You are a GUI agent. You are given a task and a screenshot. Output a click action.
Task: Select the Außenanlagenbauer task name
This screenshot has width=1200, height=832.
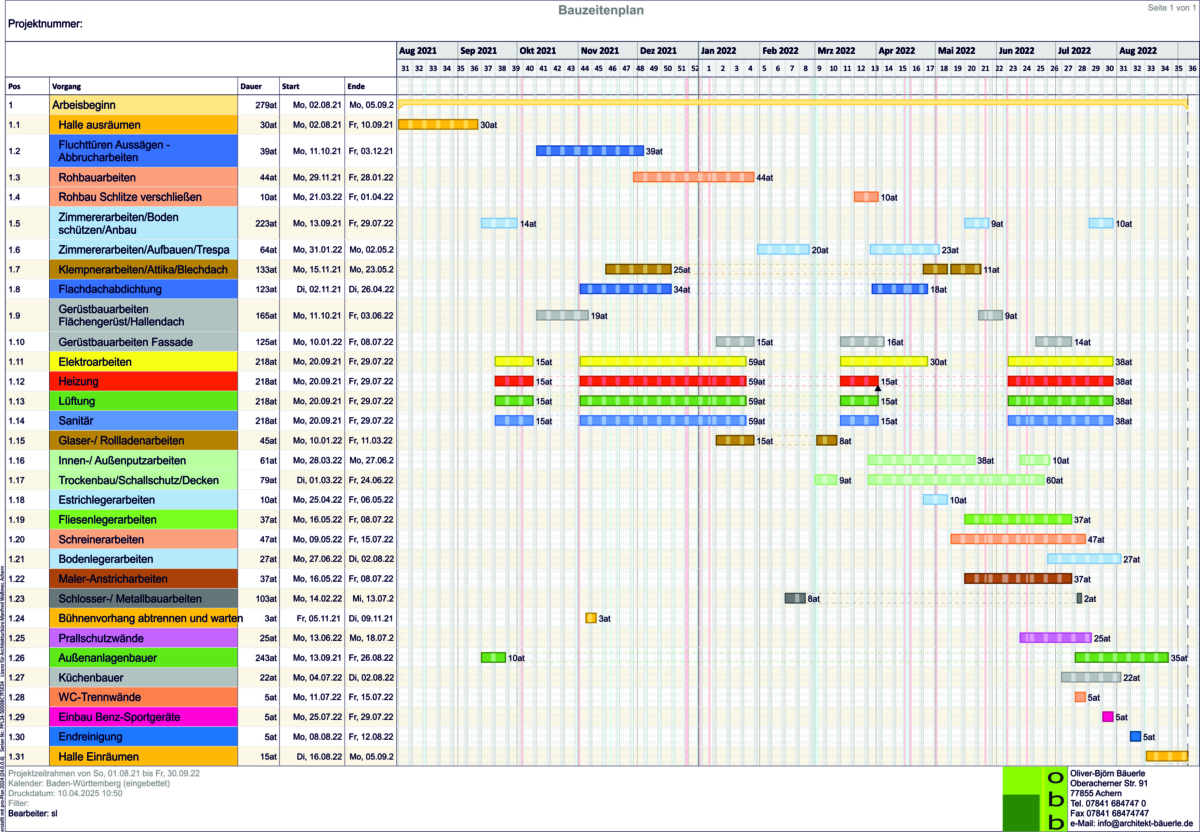(x=108, y=657)
